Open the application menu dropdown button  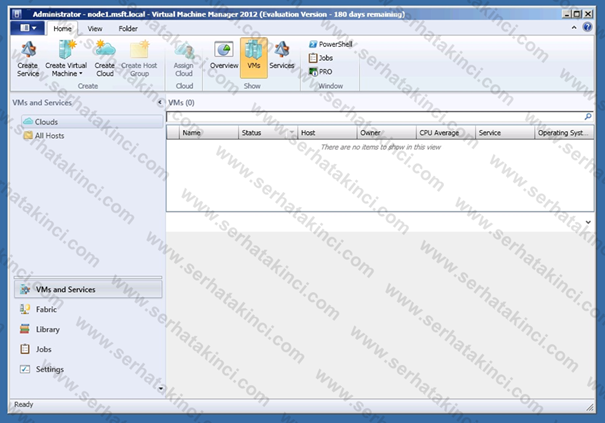[27, 28]
